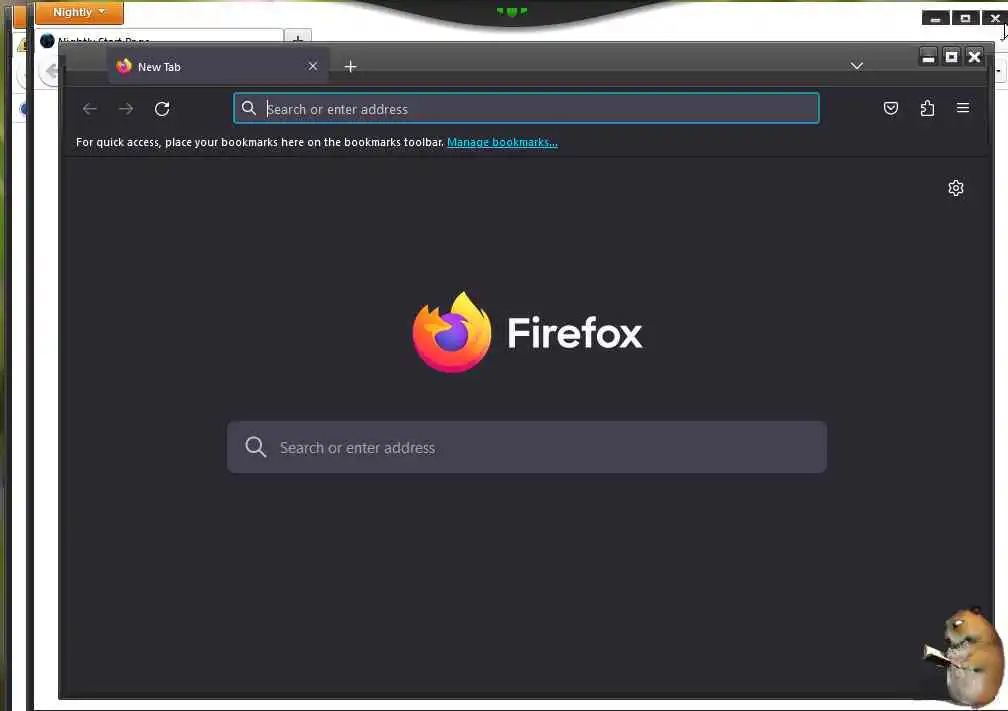The height and width of the screenshot is (711, 1008).
Task: Click the hamster reading a book mascot
Action: (x=964, y=656)
